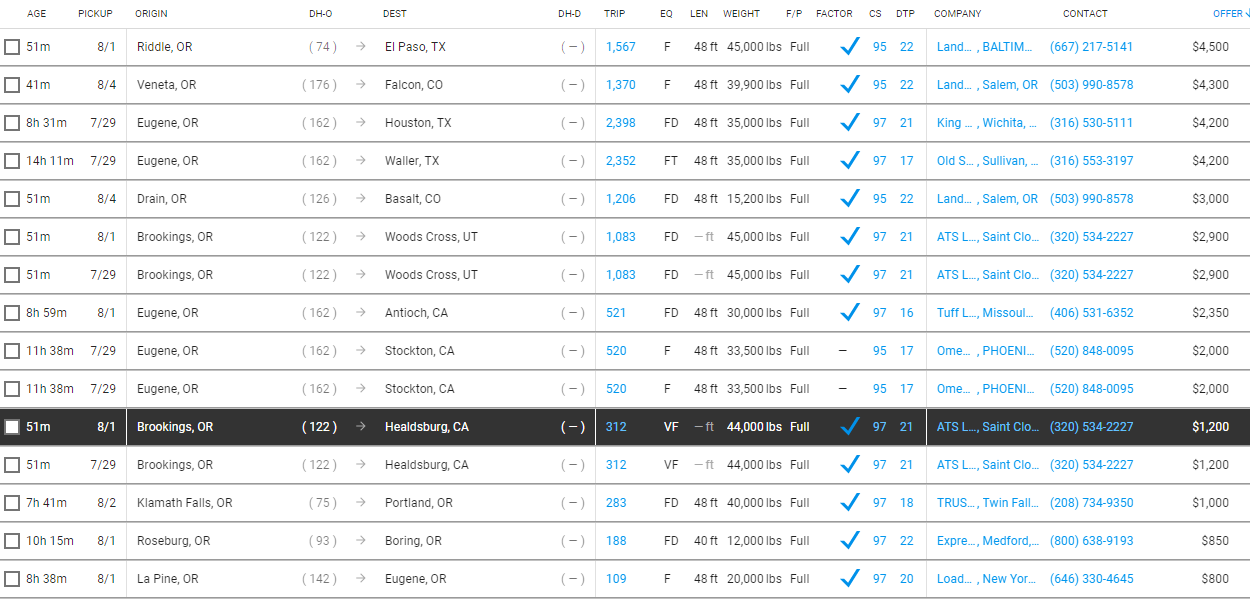Screen dimensions: 1250x599
Task: Click the WEIGHT column header
Action: pos(741,14)
